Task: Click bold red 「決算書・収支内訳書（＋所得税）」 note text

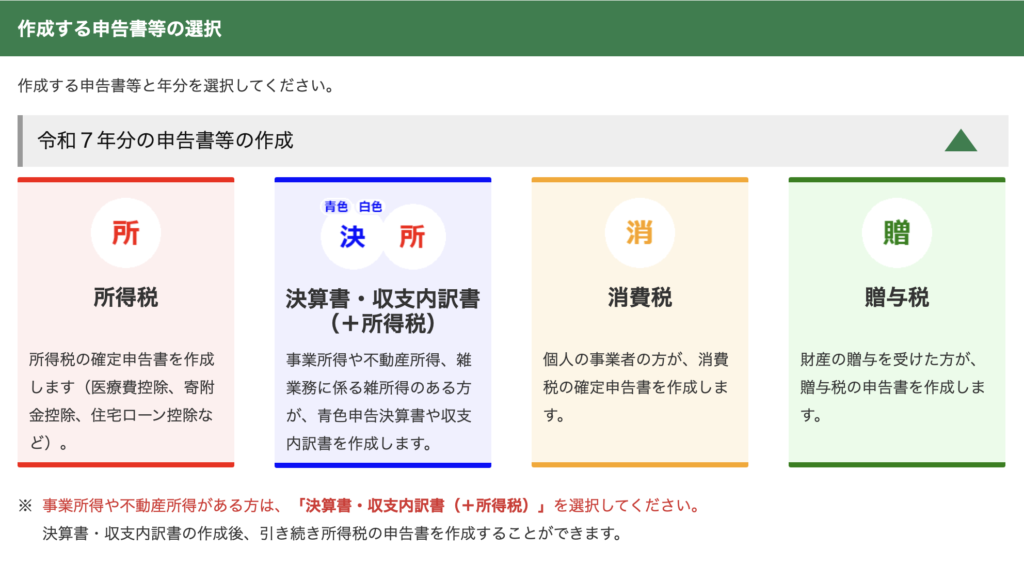Action: pyautogui.click(x=425, y=505)
